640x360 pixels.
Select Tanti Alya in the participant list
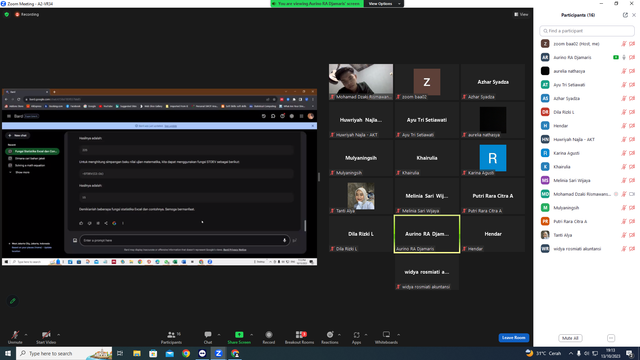[x=587, y=235]
